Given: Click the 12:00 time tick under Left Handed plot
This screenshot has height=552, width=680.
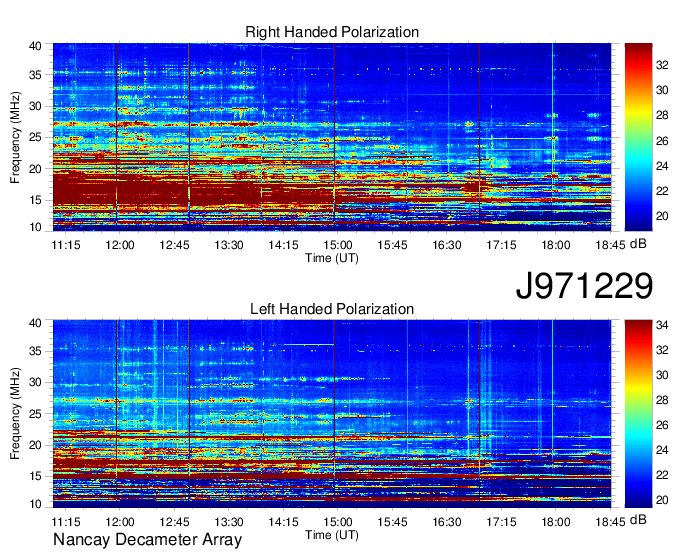Looking at the screenshot, I should coord(120,522).
